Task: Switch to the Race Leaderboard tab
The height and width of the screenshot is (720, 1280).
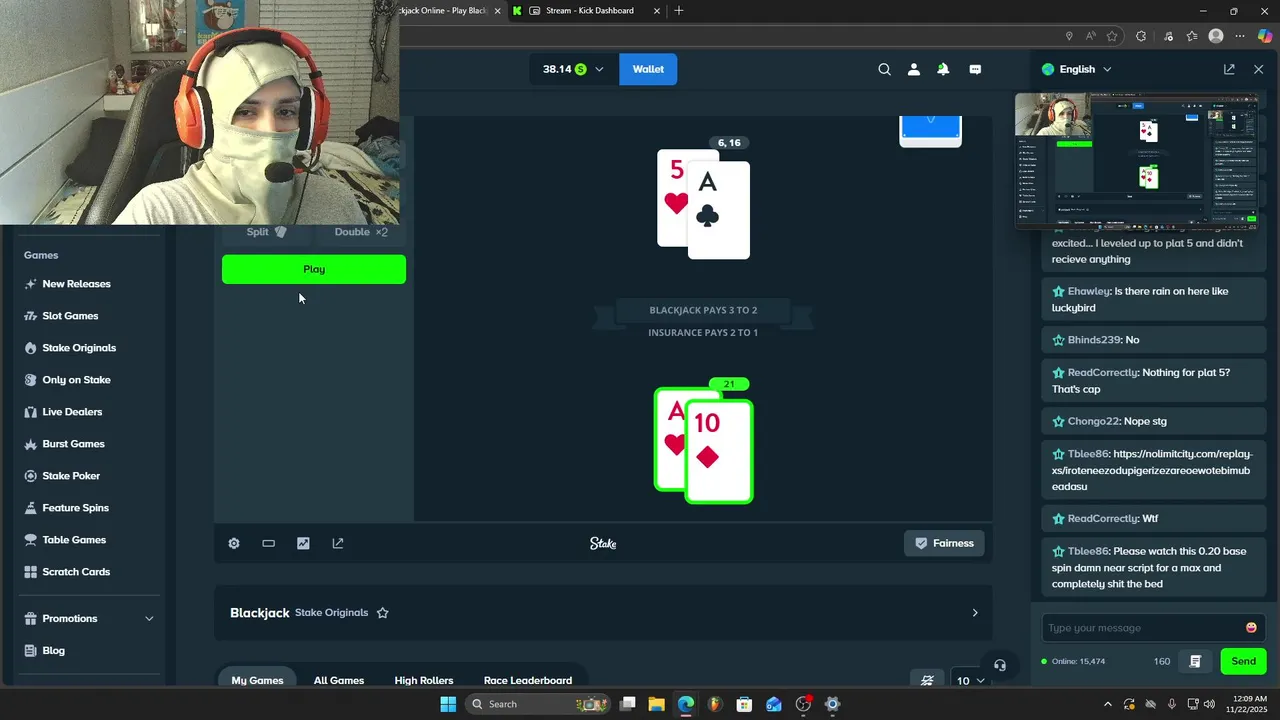Action: click(x=528, y=680)
